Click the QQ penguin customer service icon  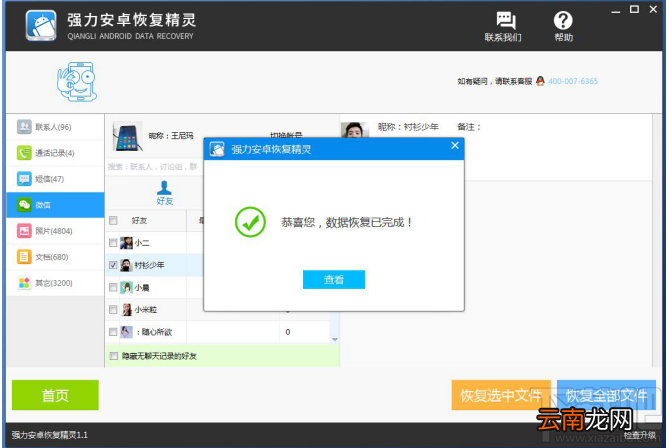(x=540, y=81)
